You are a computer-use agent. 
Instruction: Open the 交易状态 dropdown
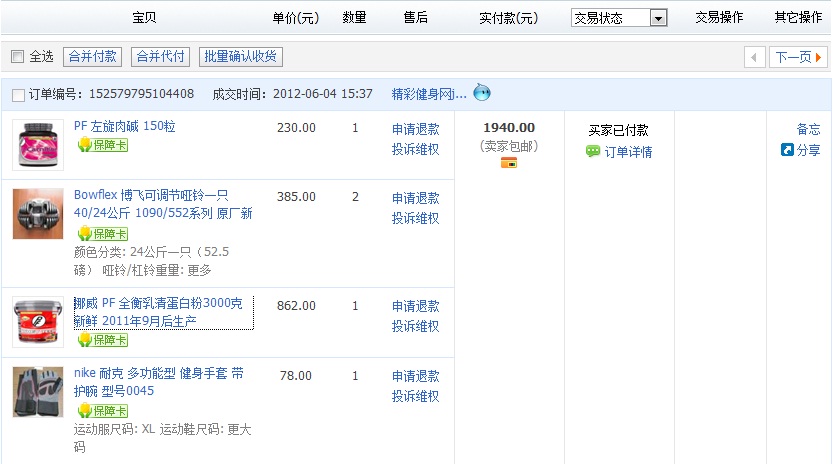(619, 18)
